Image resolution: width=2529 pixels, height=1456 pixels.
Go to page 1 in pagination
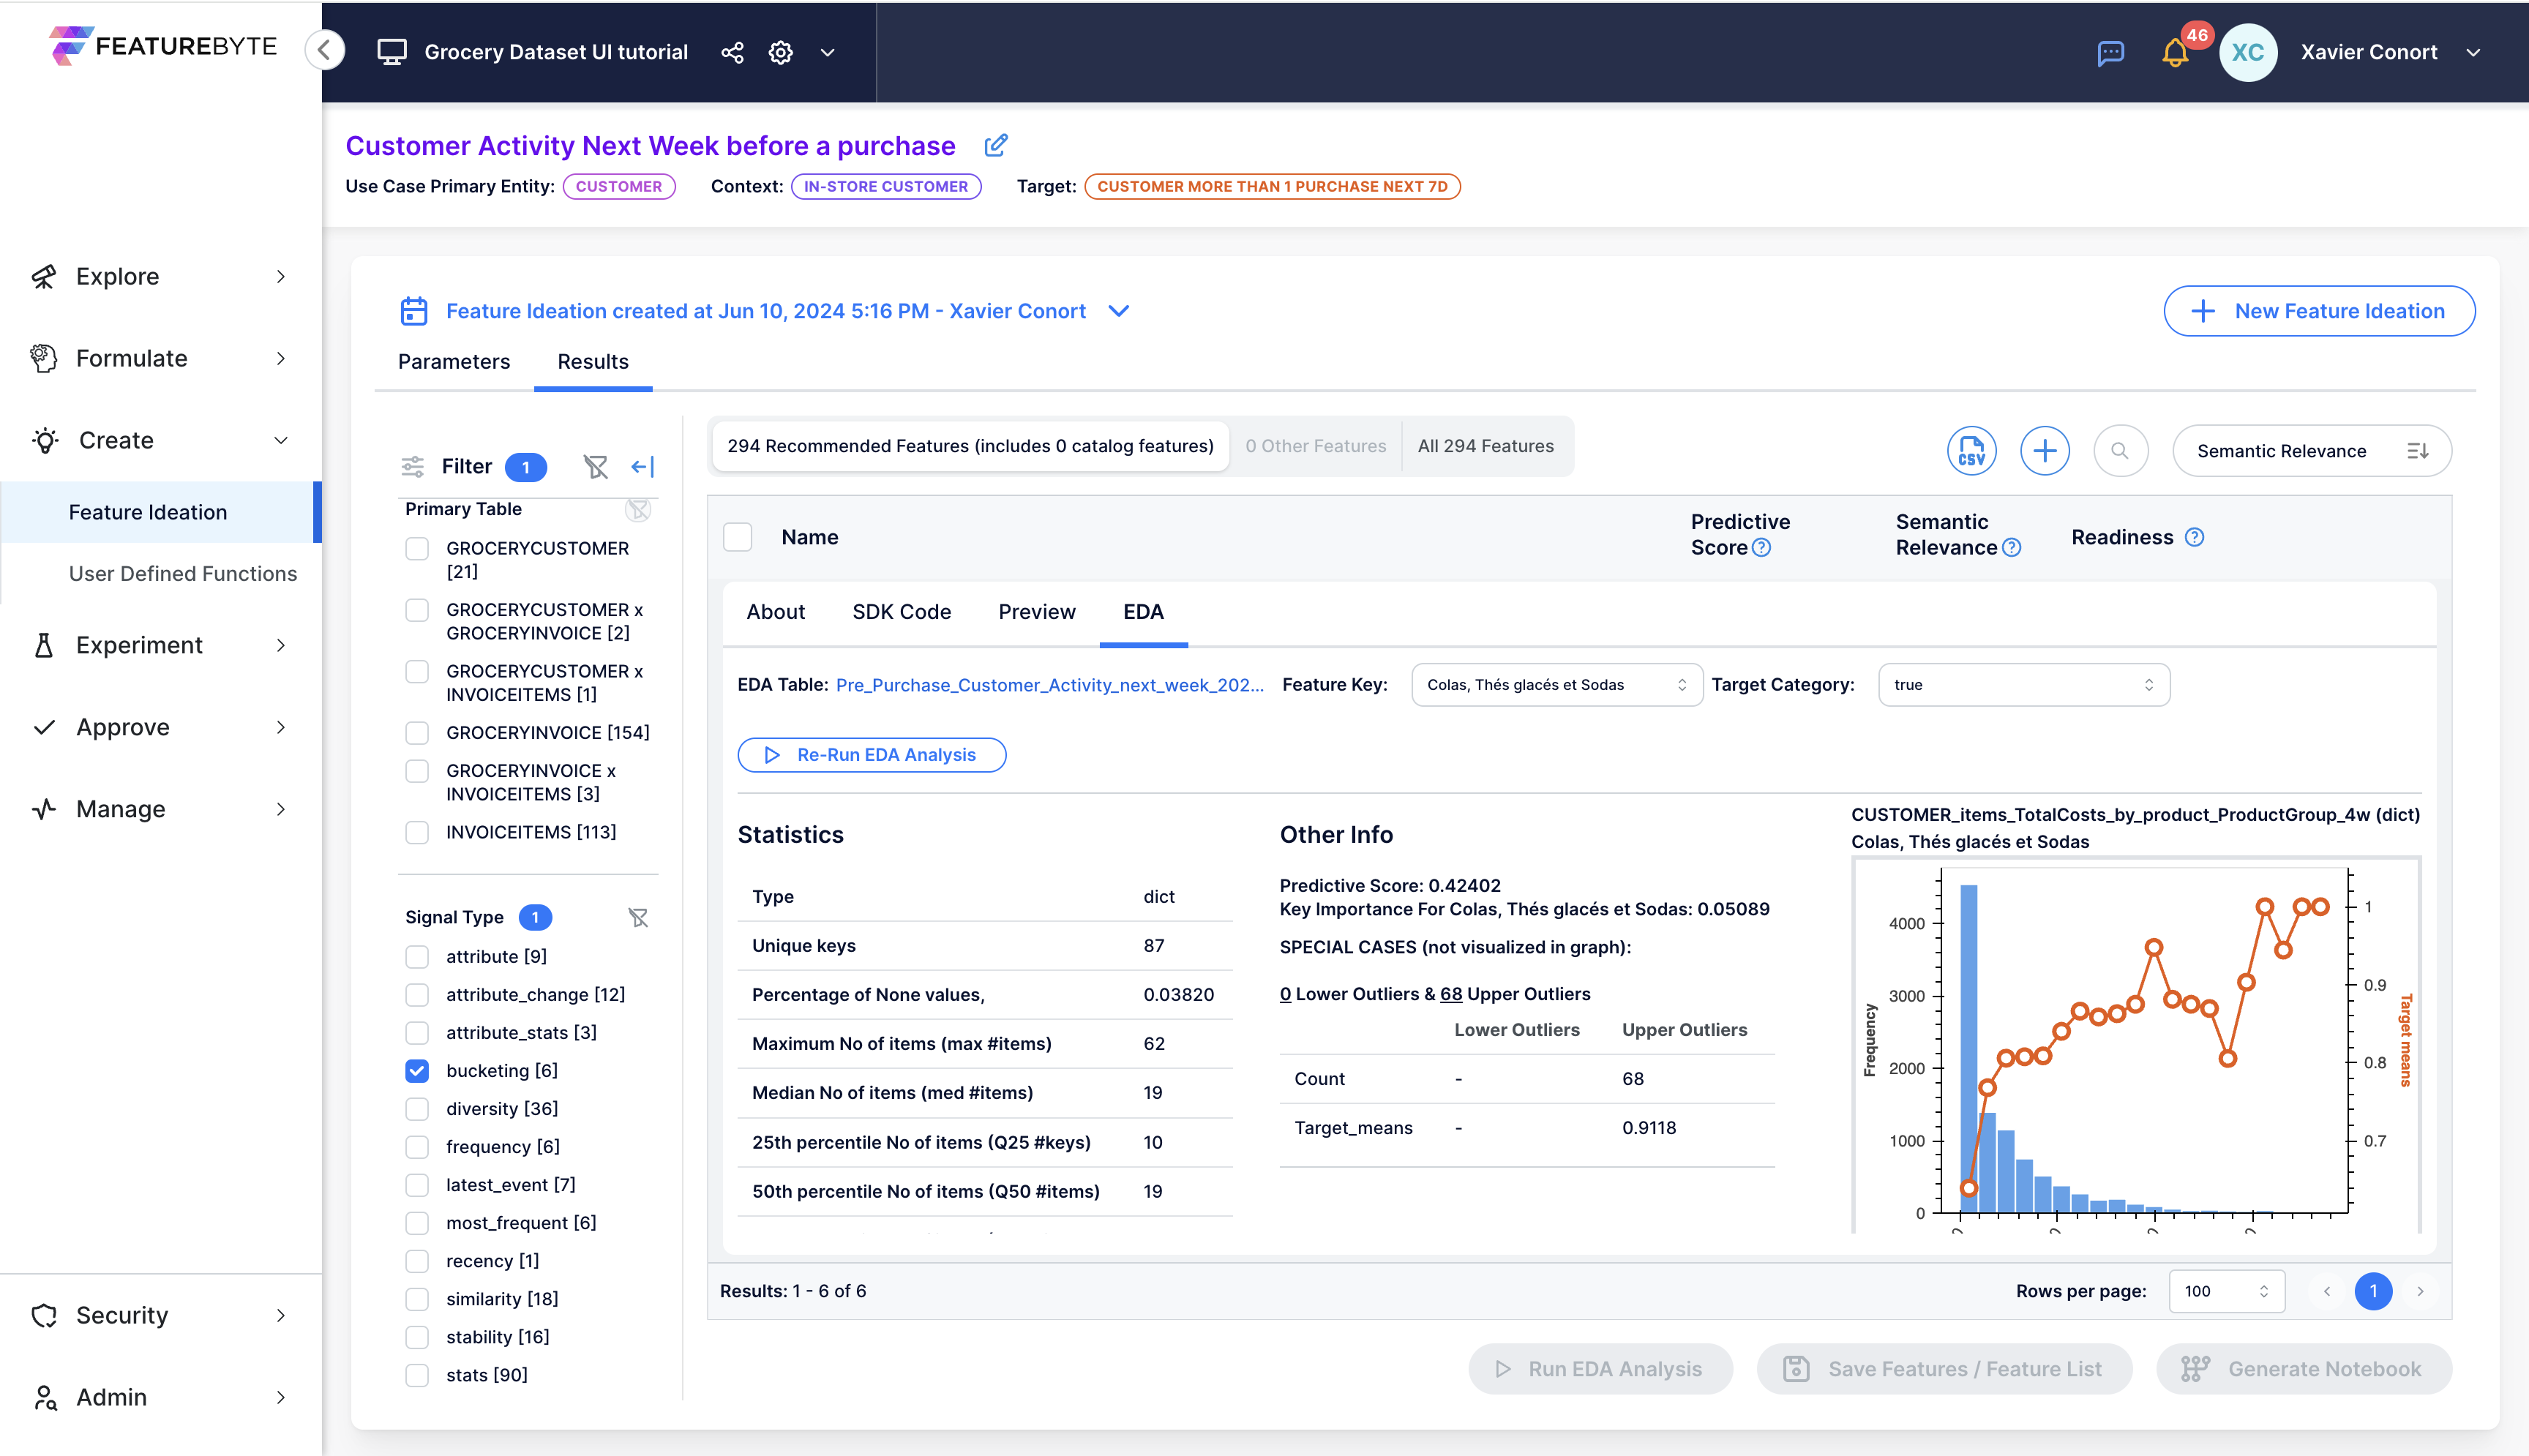tap(2373, 1291)
